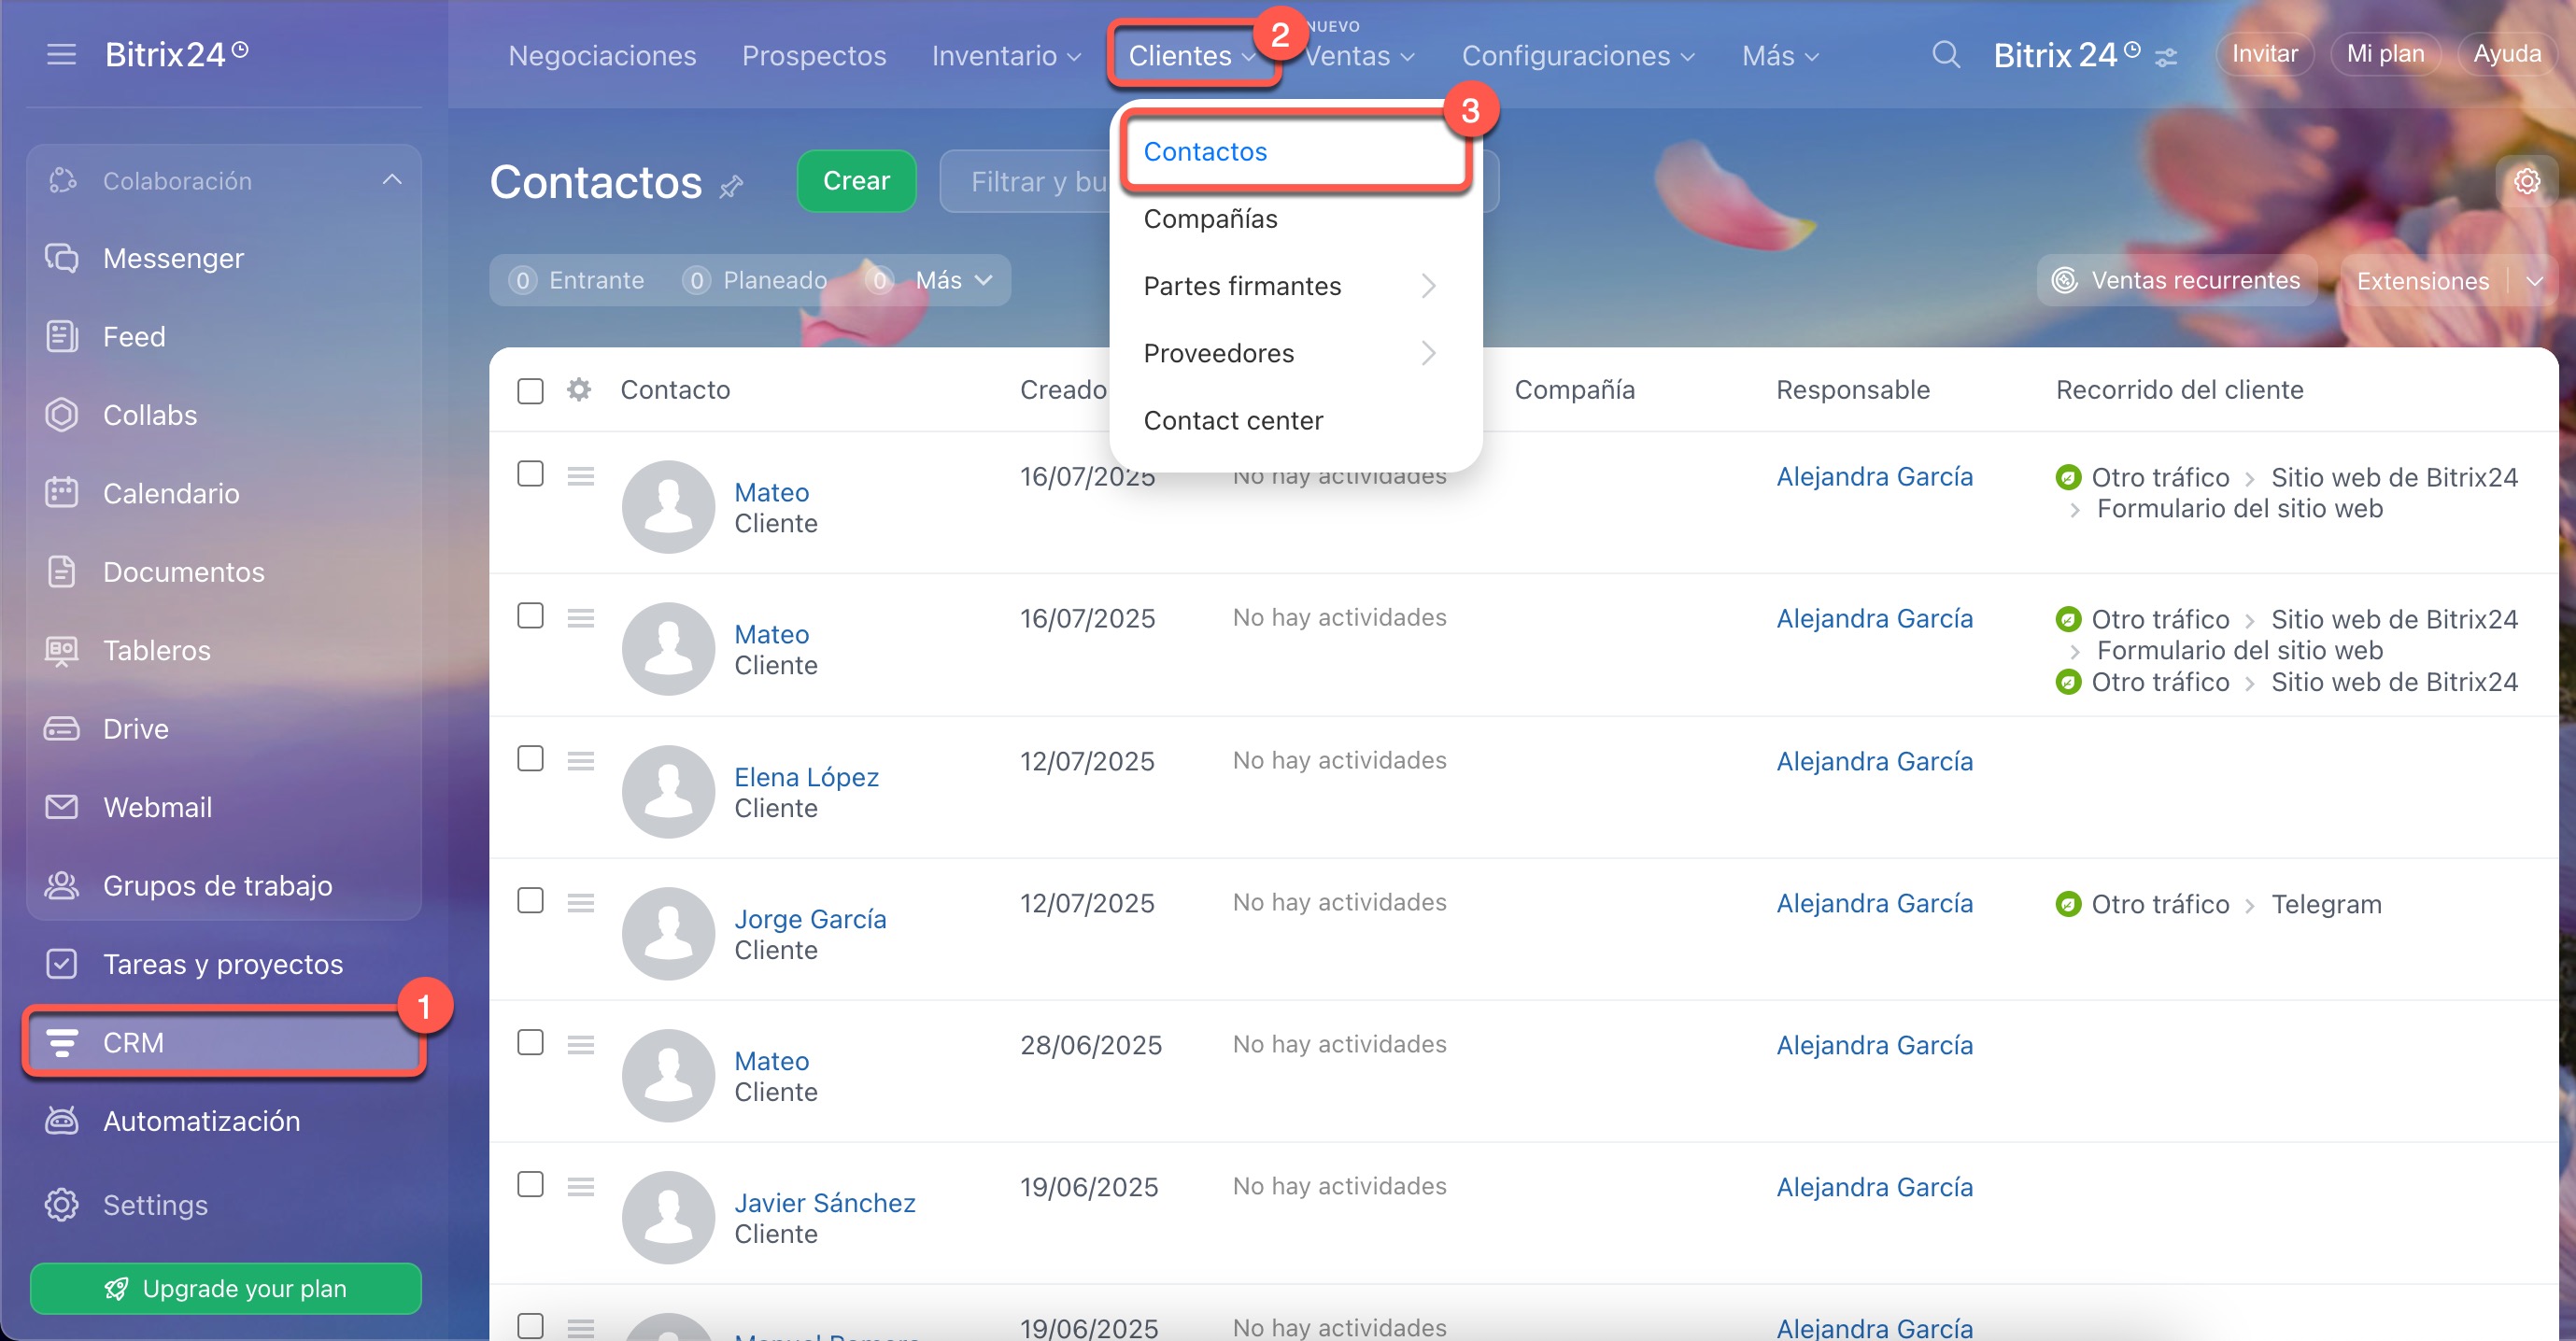Viewport: 2576px width, 1341px height.
Task: Click drag handle of Elena López row
Action: [x=581, y=761]
